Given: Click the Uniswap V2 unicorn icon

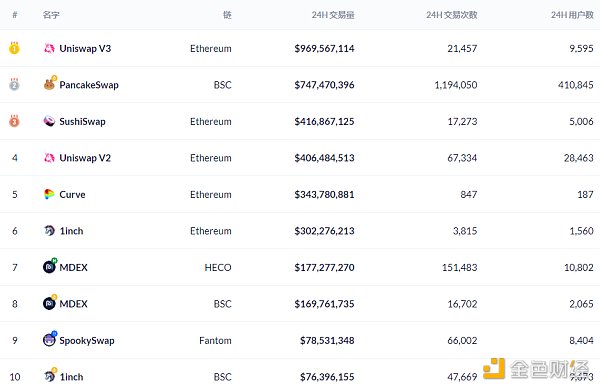Looking at the screenshot, I should pyautogui.click(x=49, y=158).
